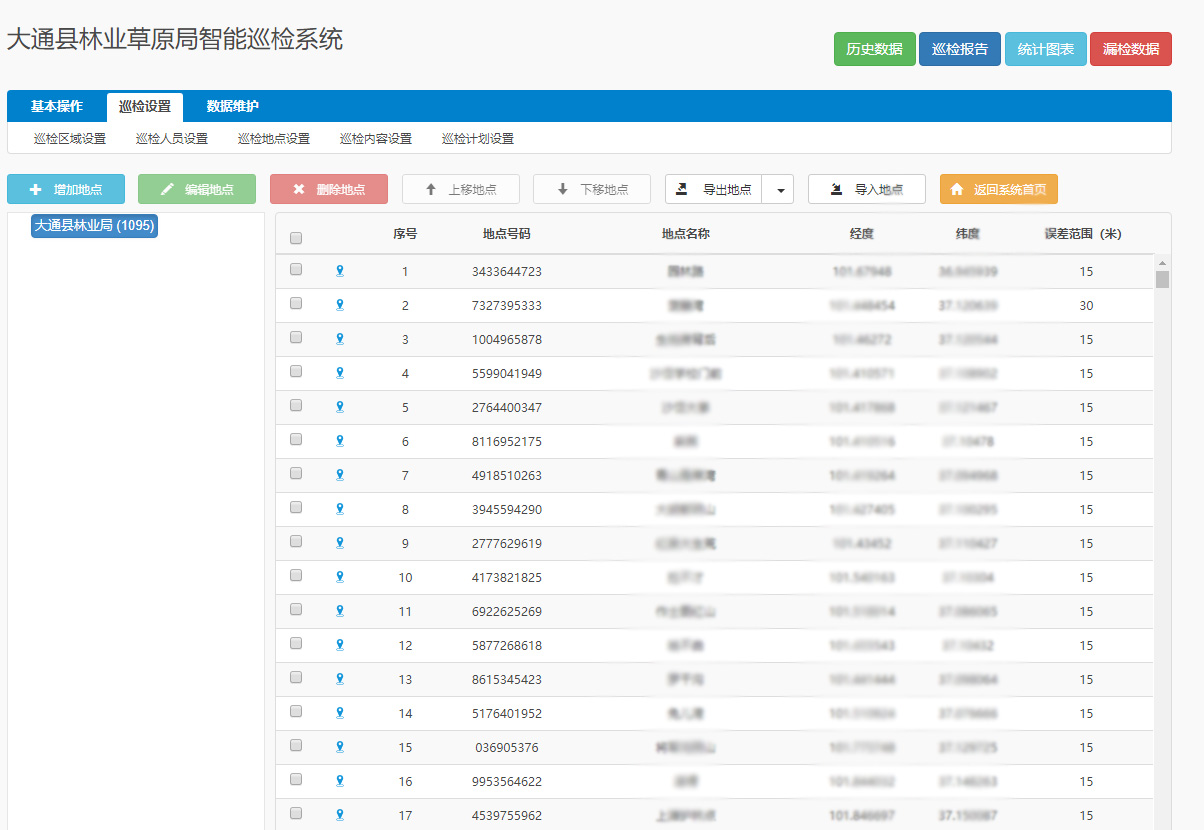Switch to the 数据维护 tab
Image resolution: width=1204 pixels, height=830 pixels.
(232, 106)
